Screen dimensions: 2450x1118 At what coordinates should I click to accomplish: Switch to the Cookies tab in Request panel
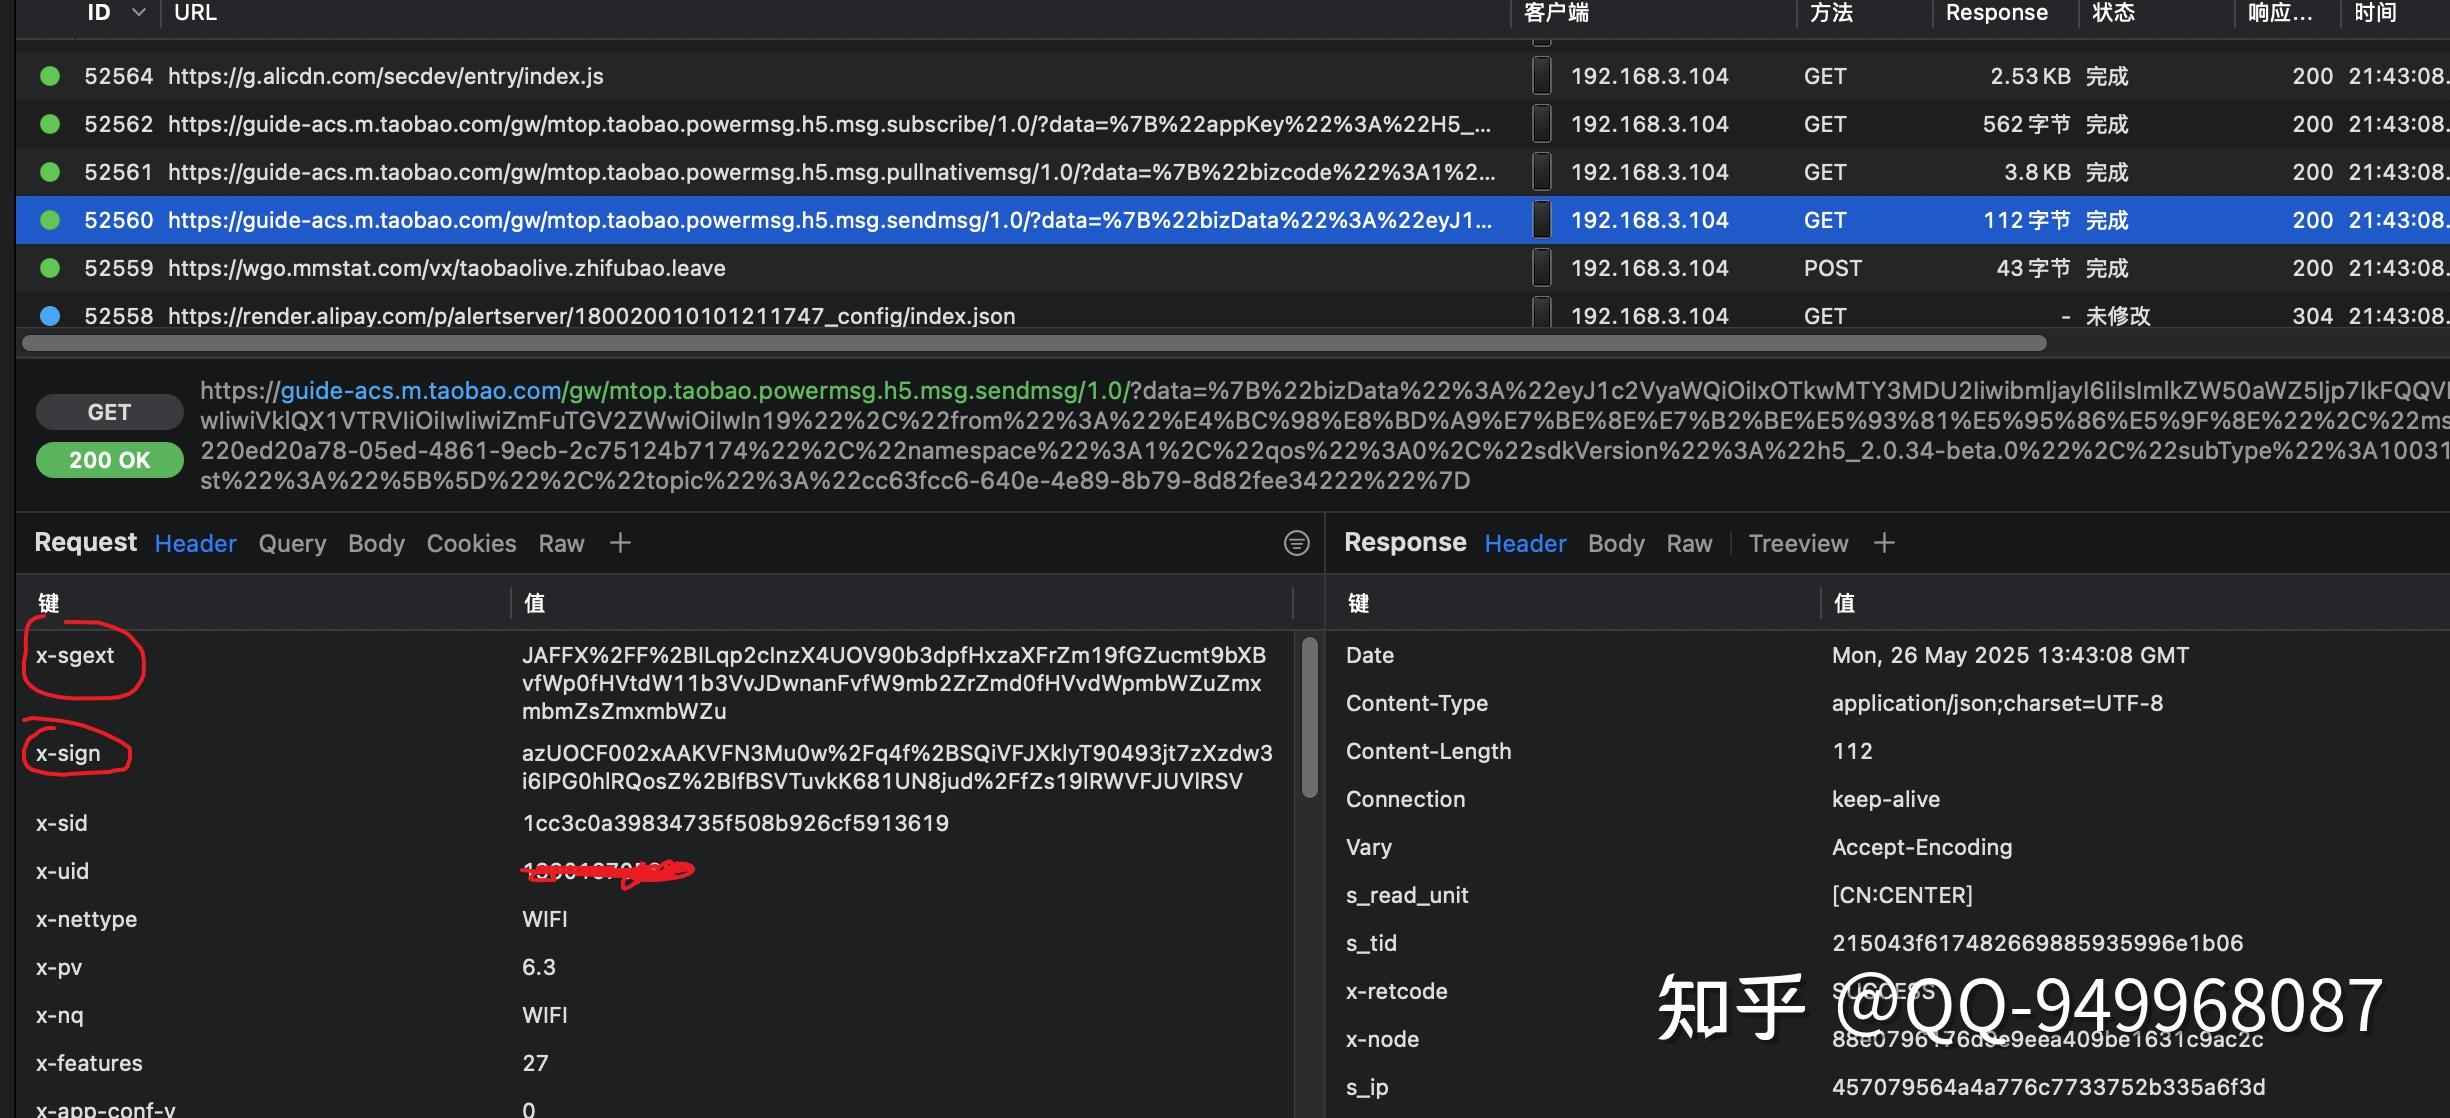pos(471,543)
